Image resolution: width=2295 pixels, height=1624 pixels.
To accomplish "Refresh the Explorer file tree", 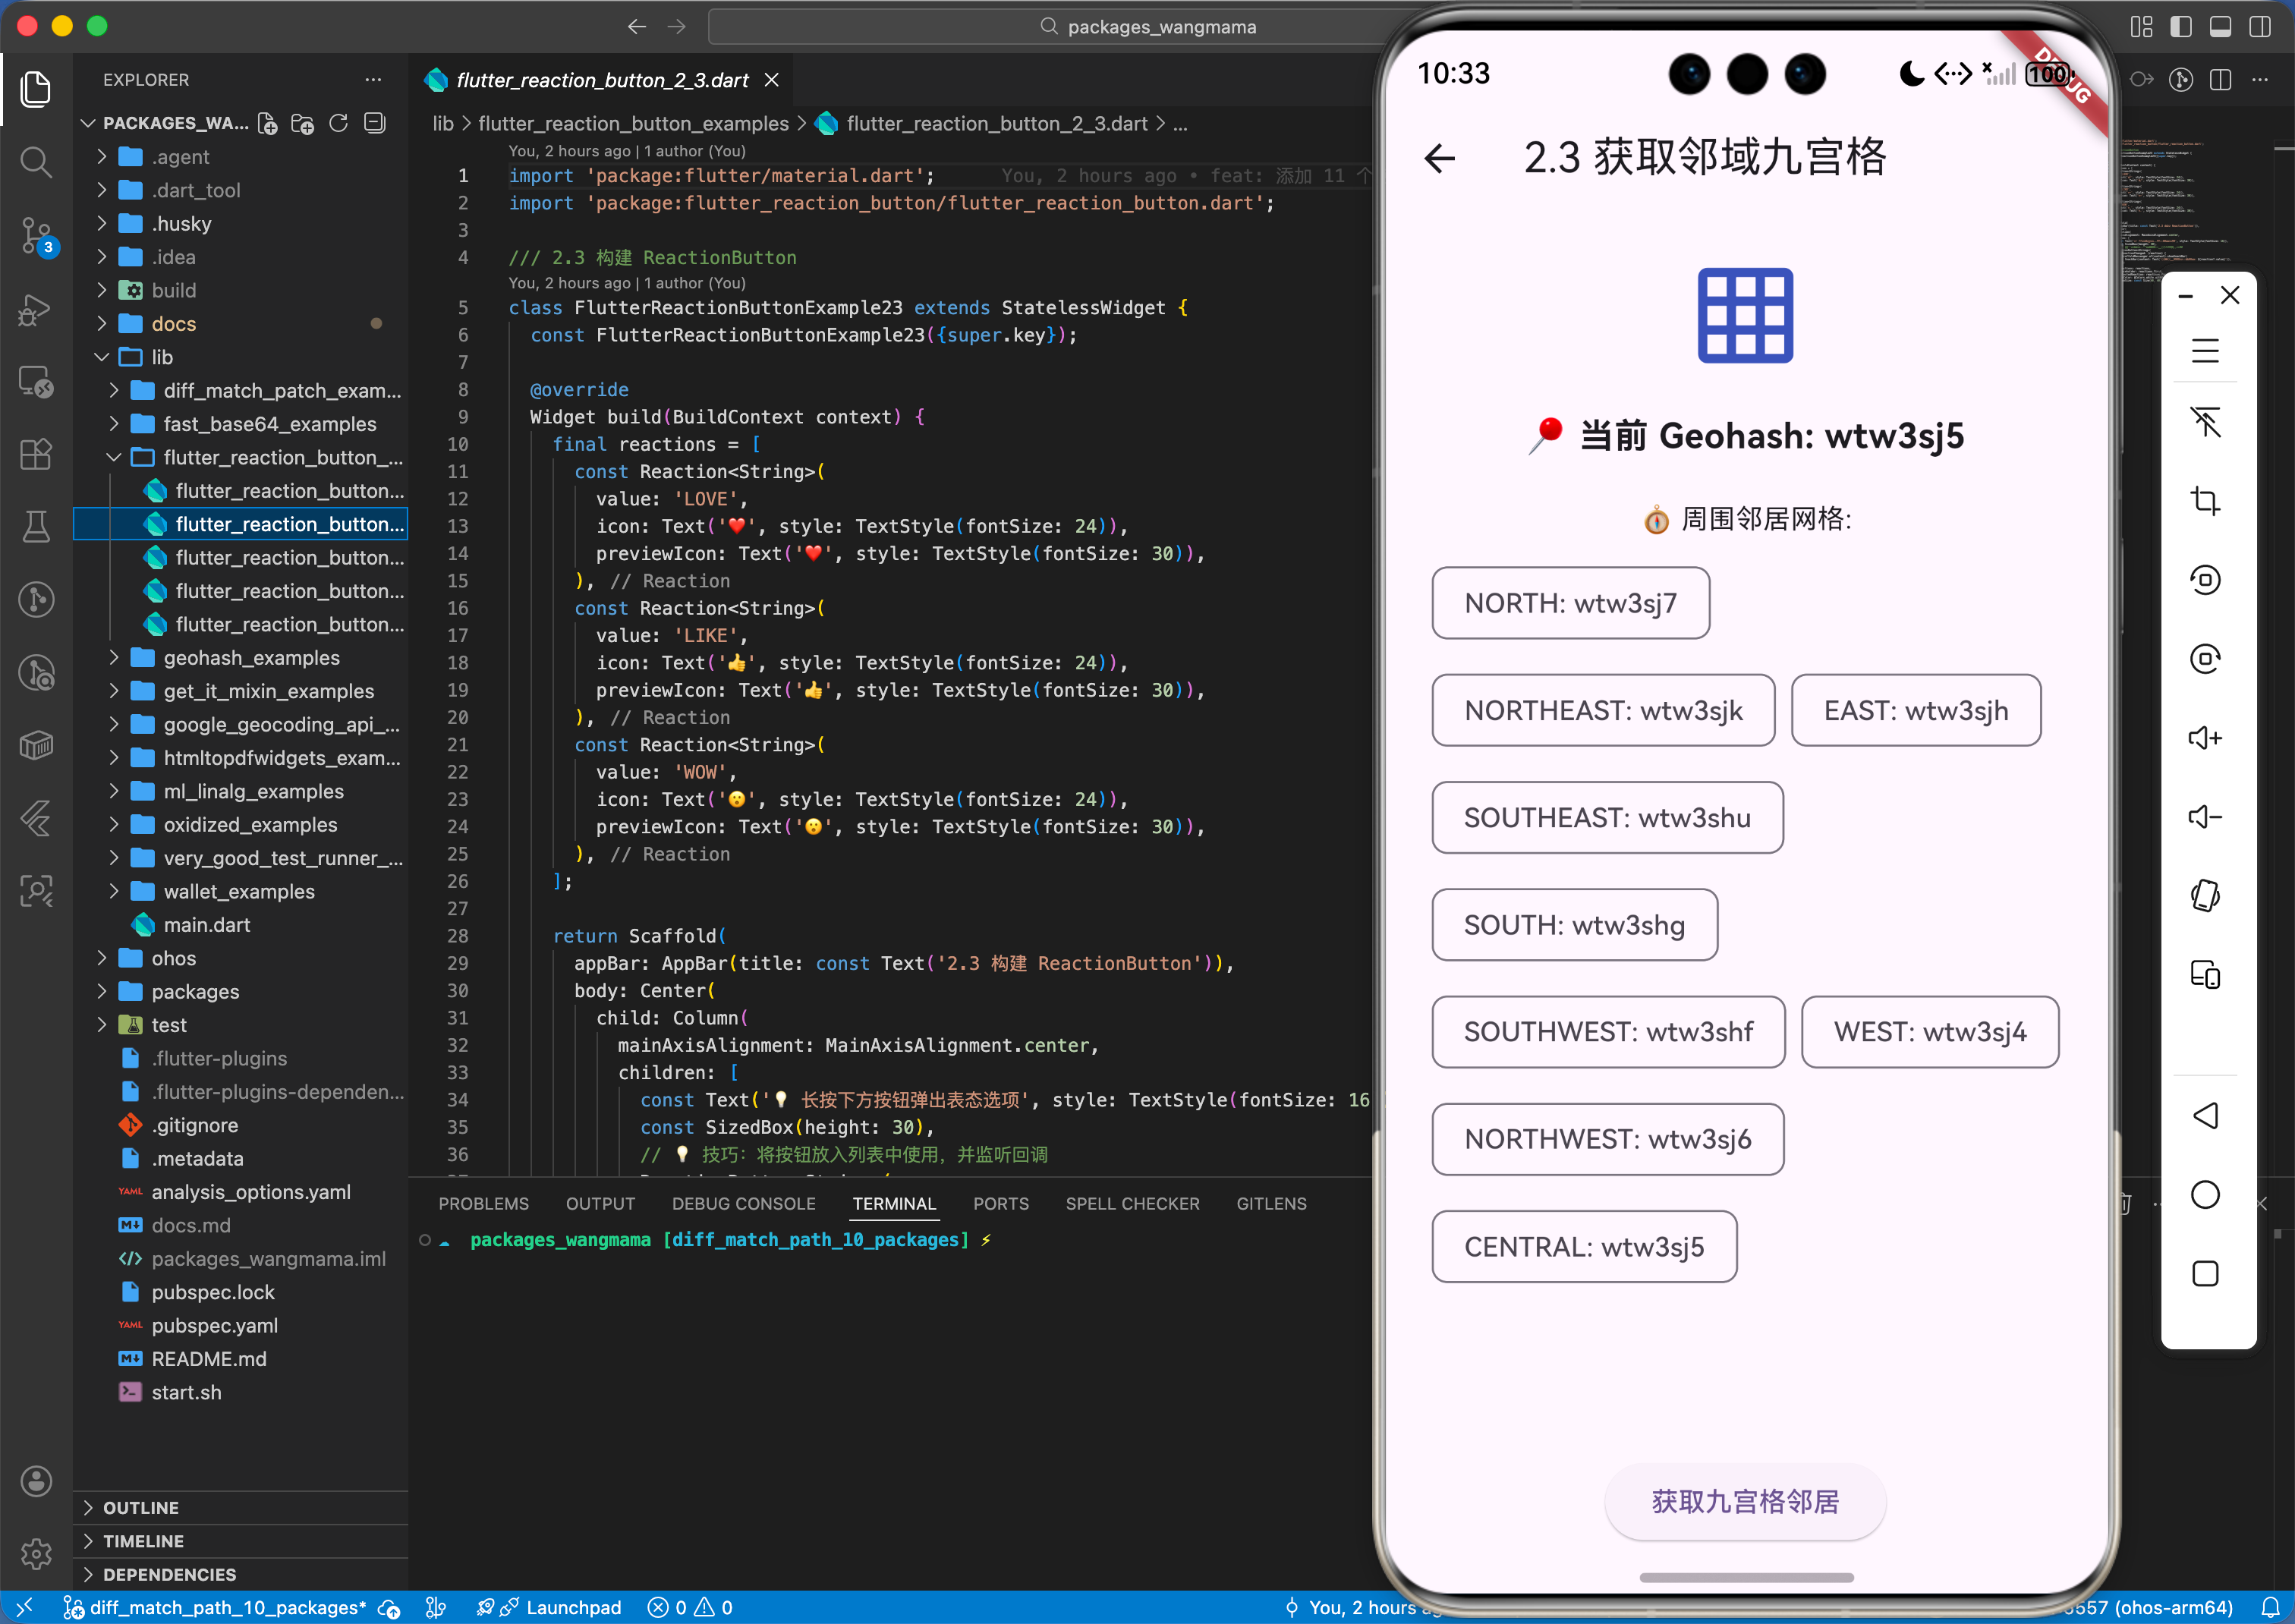I will point(339,123).
